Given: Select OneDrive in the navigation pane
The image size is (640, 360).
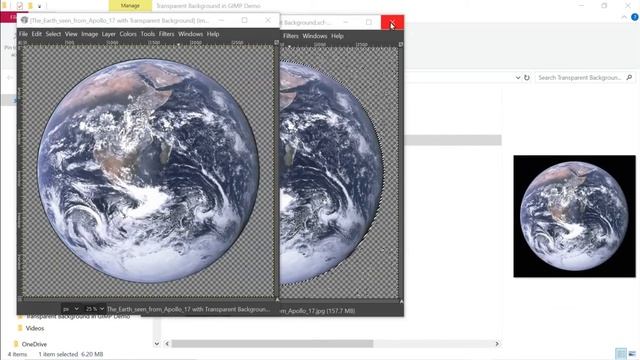Looking at the screenshot, I should (x=34, y=344).
